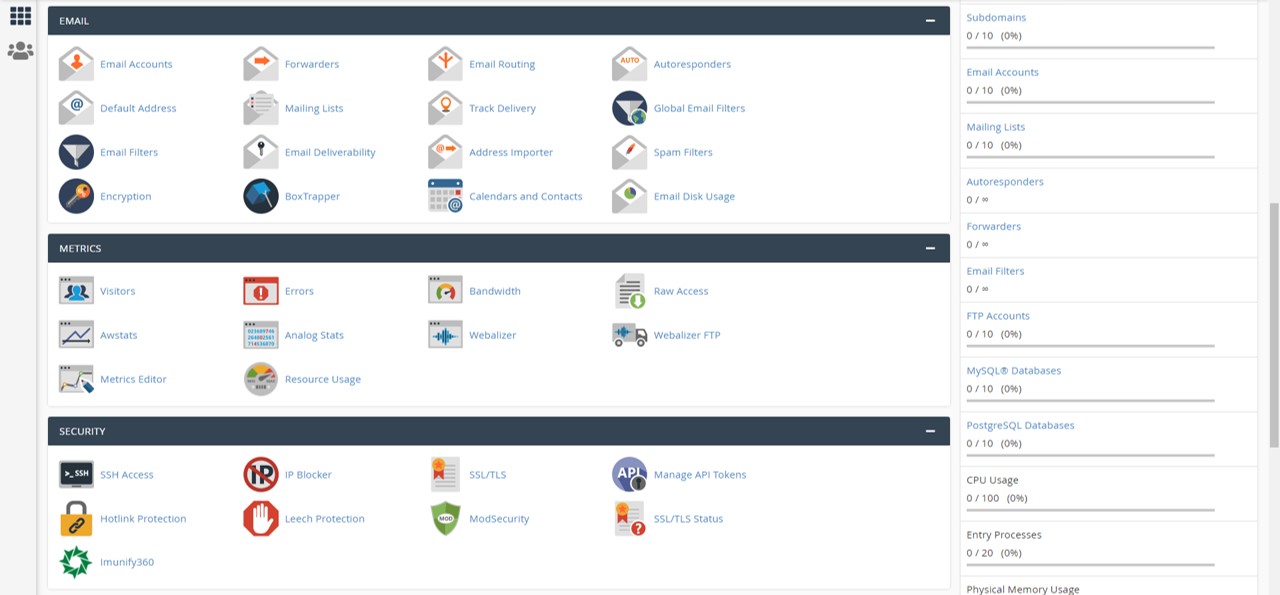
Task: Click the Hotlink Protection padlock icon
Action: click(x=76, y=518)
